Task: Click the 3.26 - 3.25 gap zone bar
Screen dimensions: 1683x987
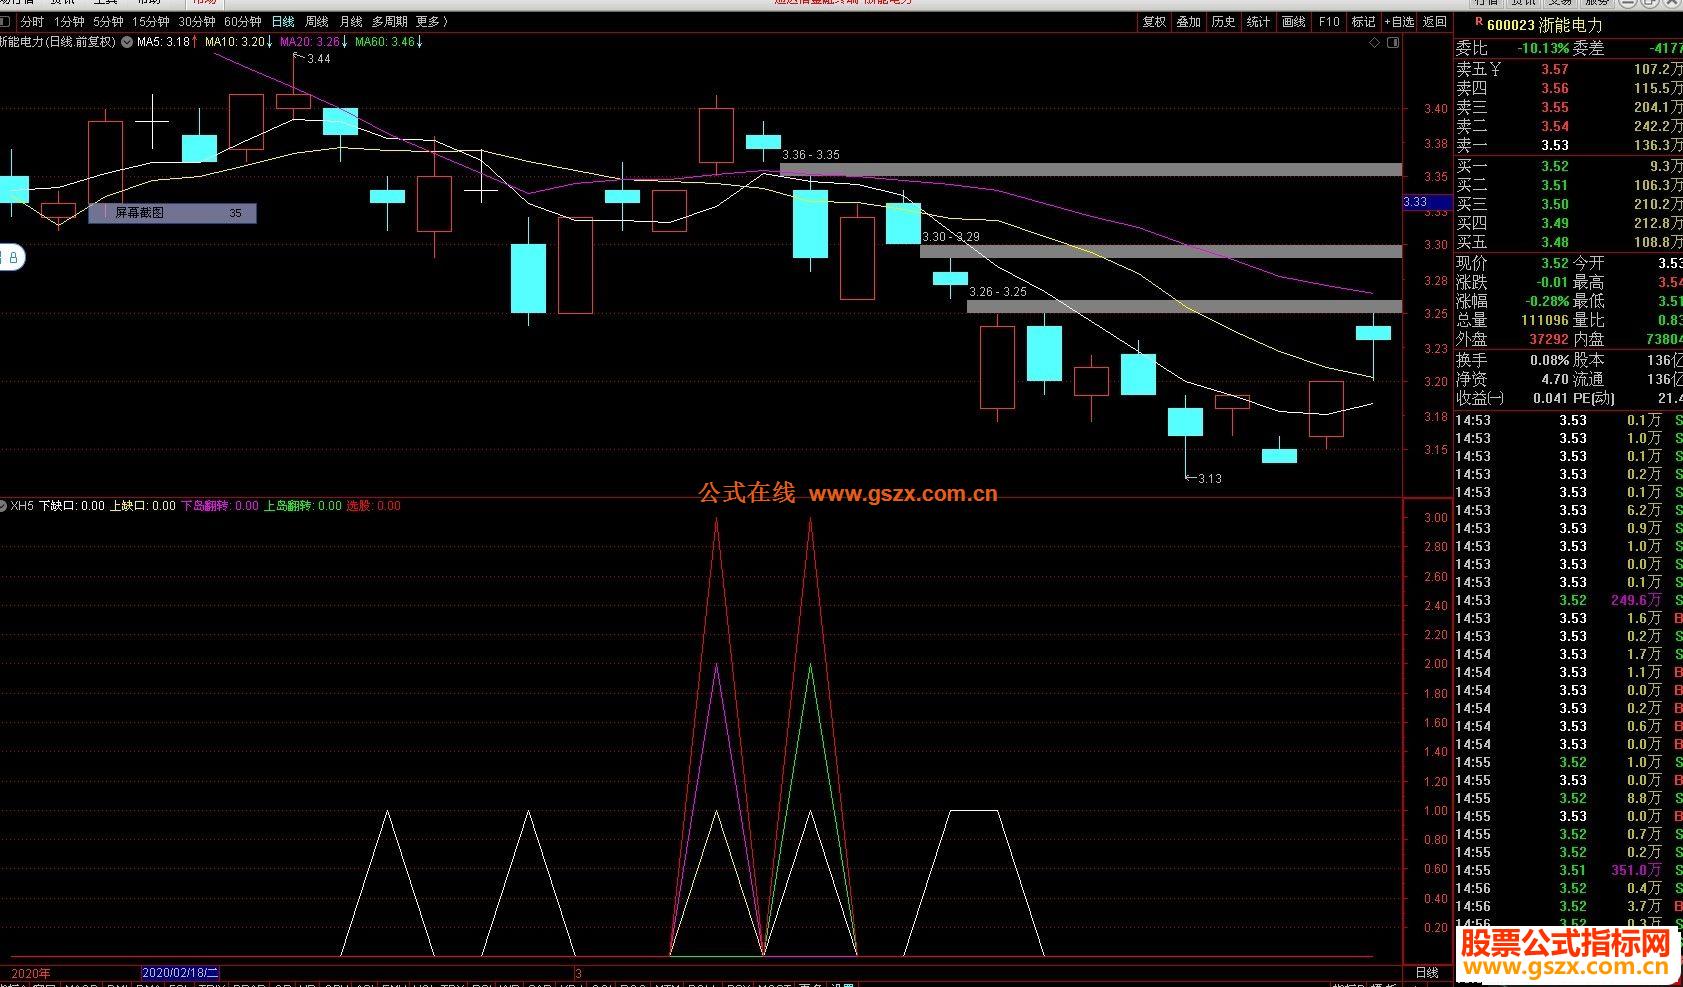Action: tap(1184, 307)
